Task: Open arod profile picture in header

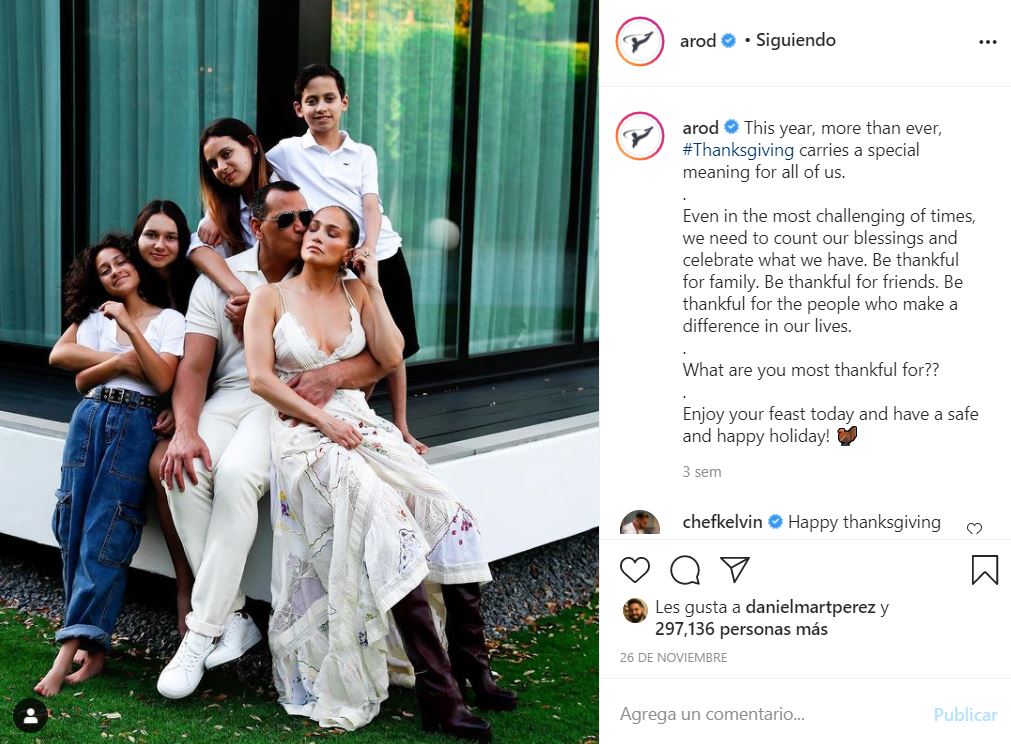Action: coord(640,41)
